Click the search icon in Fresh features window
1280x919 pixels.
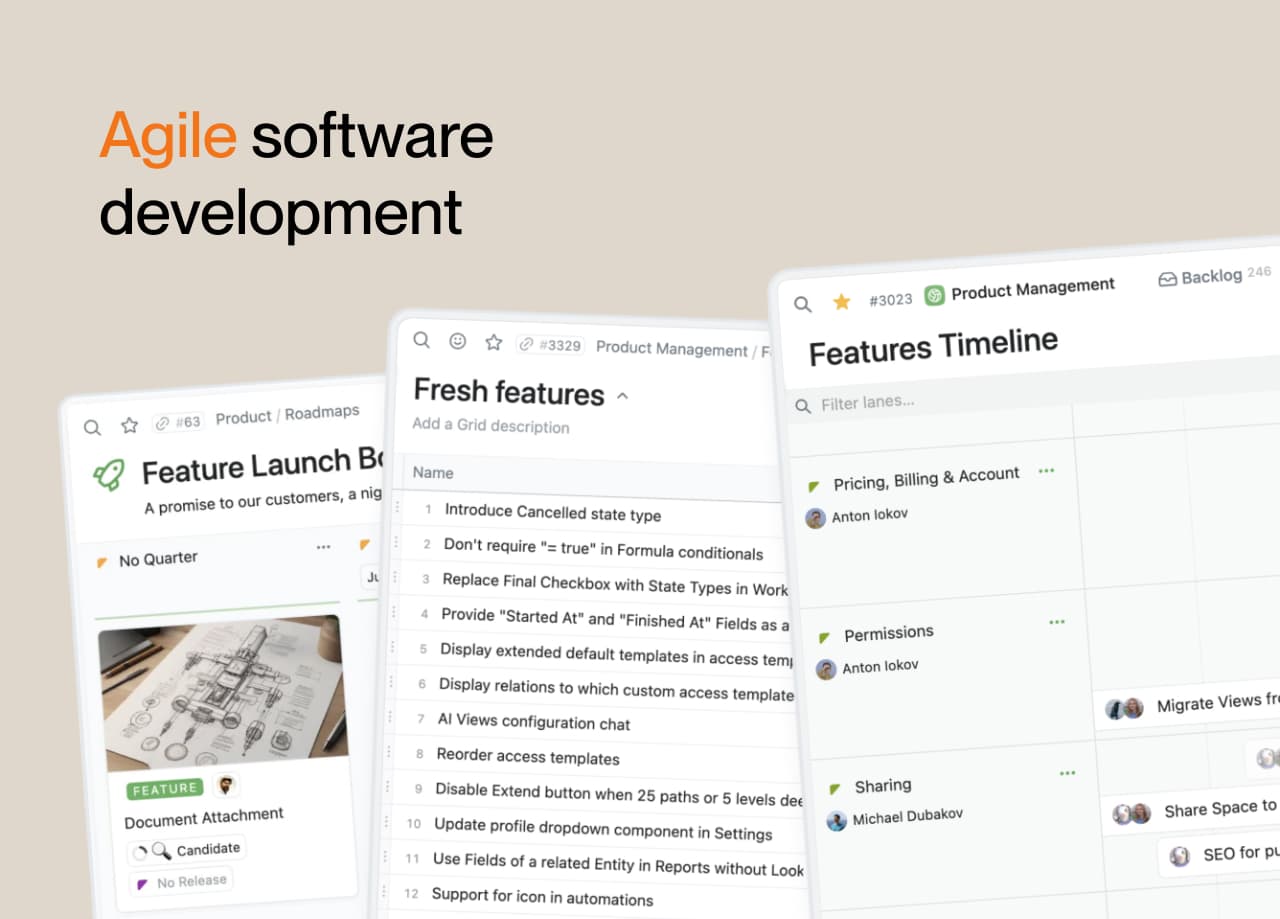(x=422, y=340)
